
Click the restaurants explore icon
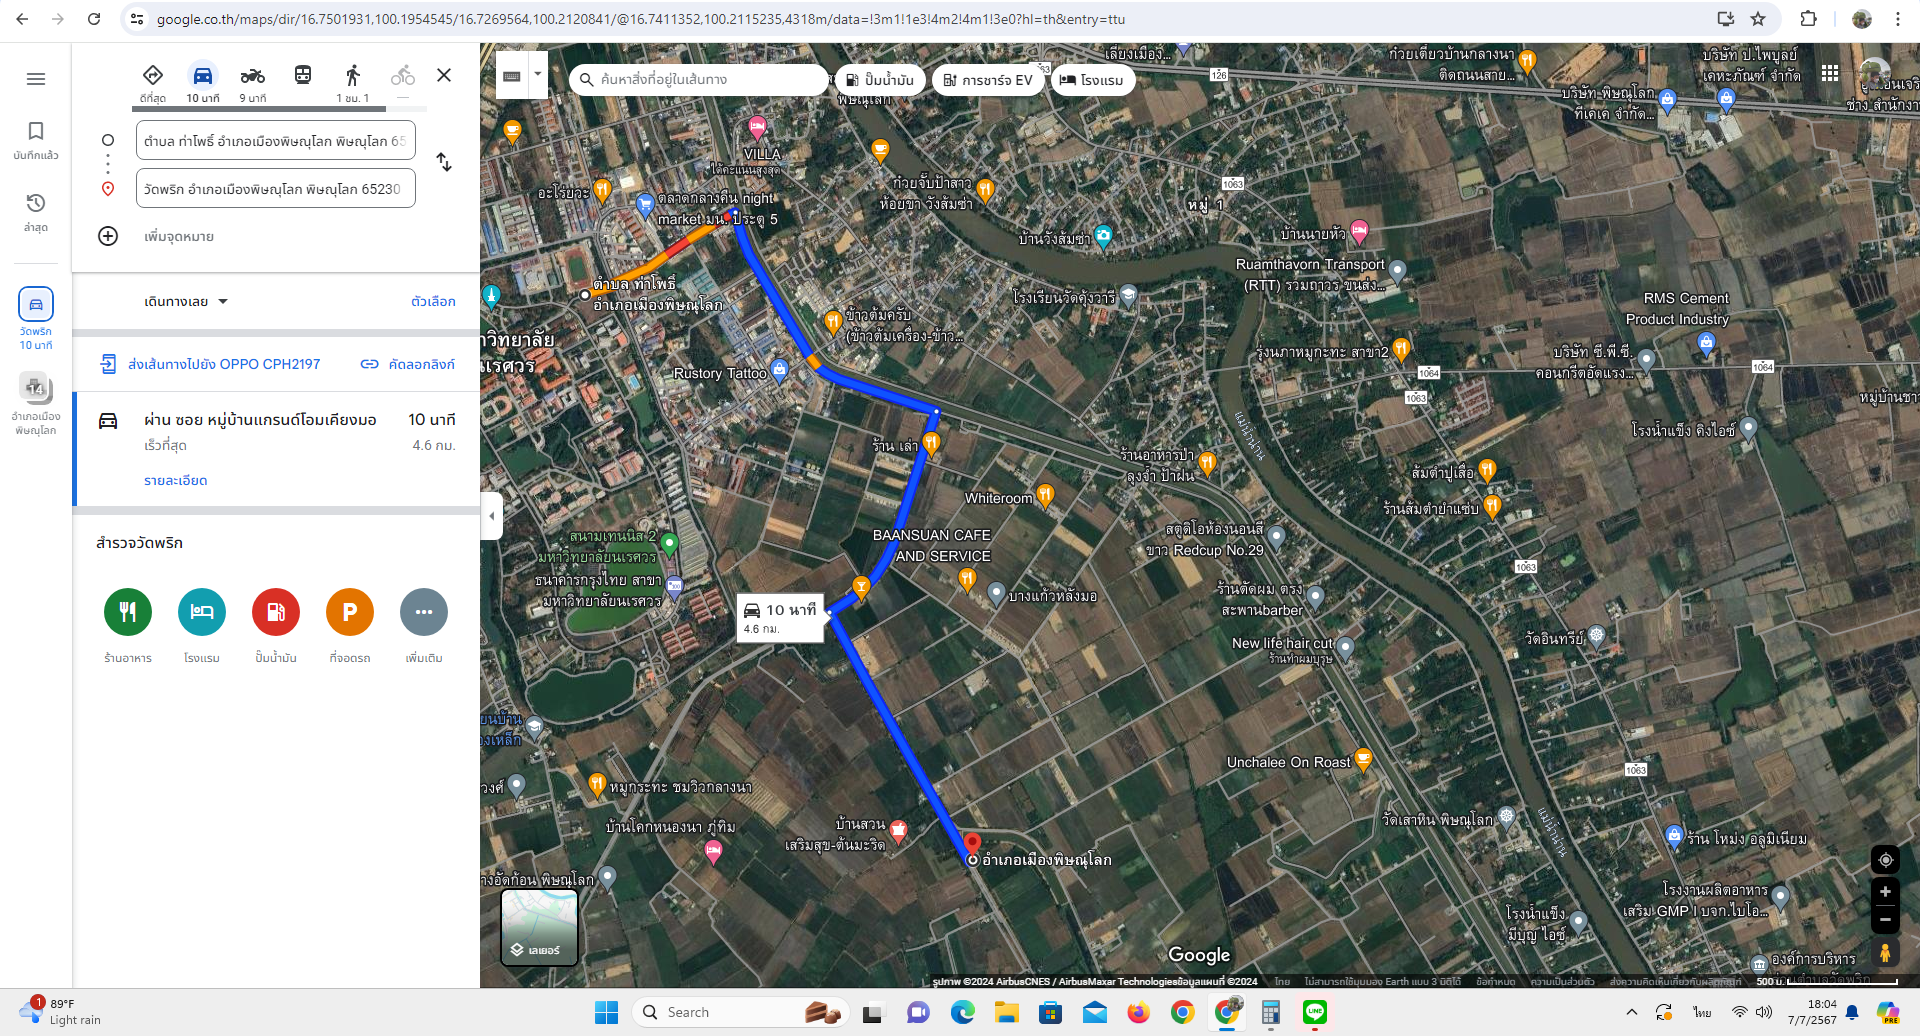pyautogui.click(x=128, y=612)
